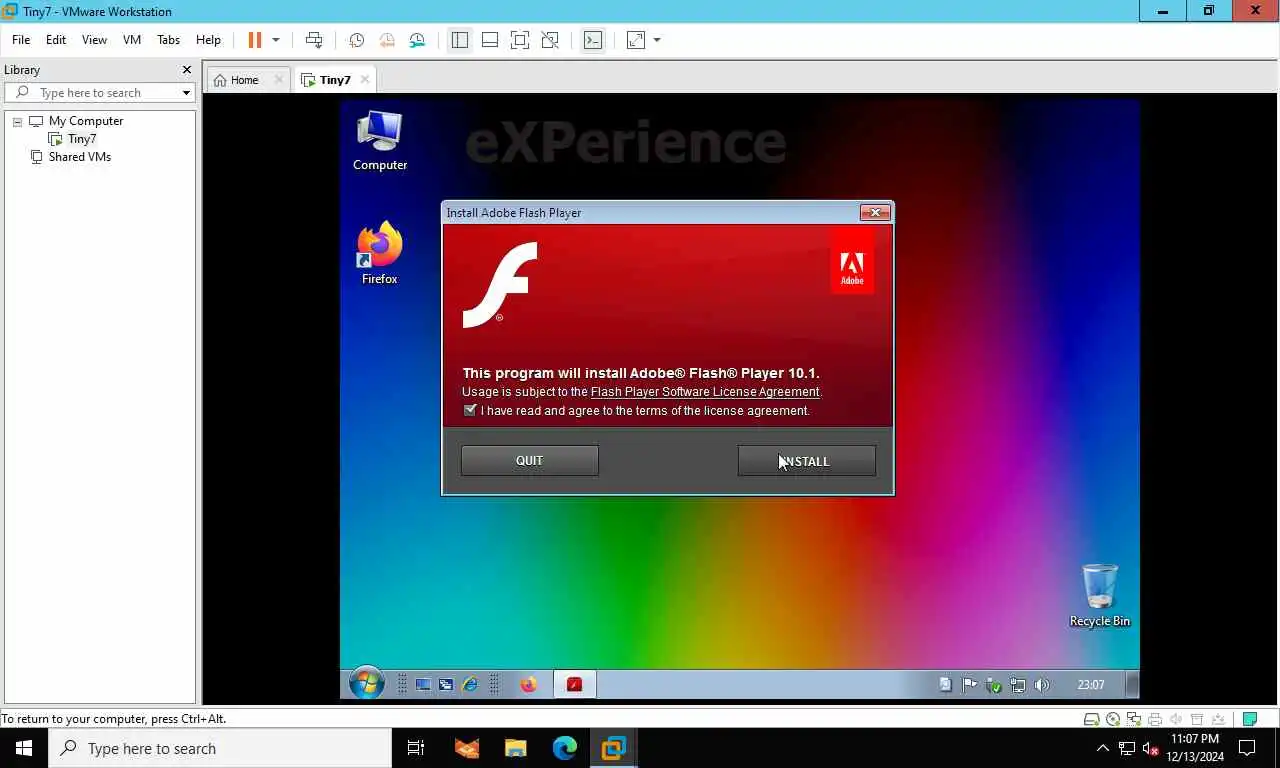
Task: Click the guest show desktop strip
Action: (x=1132, y=685)
